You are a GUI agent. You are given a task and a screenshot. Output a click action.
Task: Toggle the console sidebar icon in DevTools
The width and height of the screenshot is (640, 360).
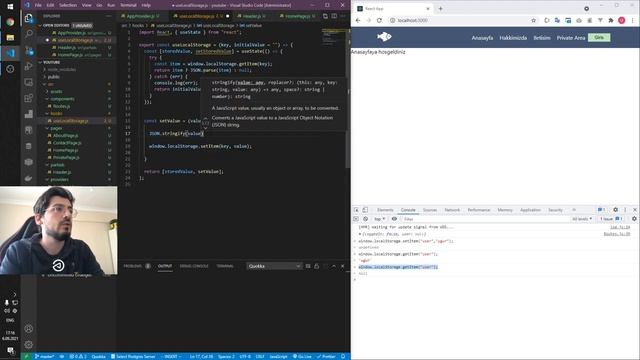pos(356,219)
